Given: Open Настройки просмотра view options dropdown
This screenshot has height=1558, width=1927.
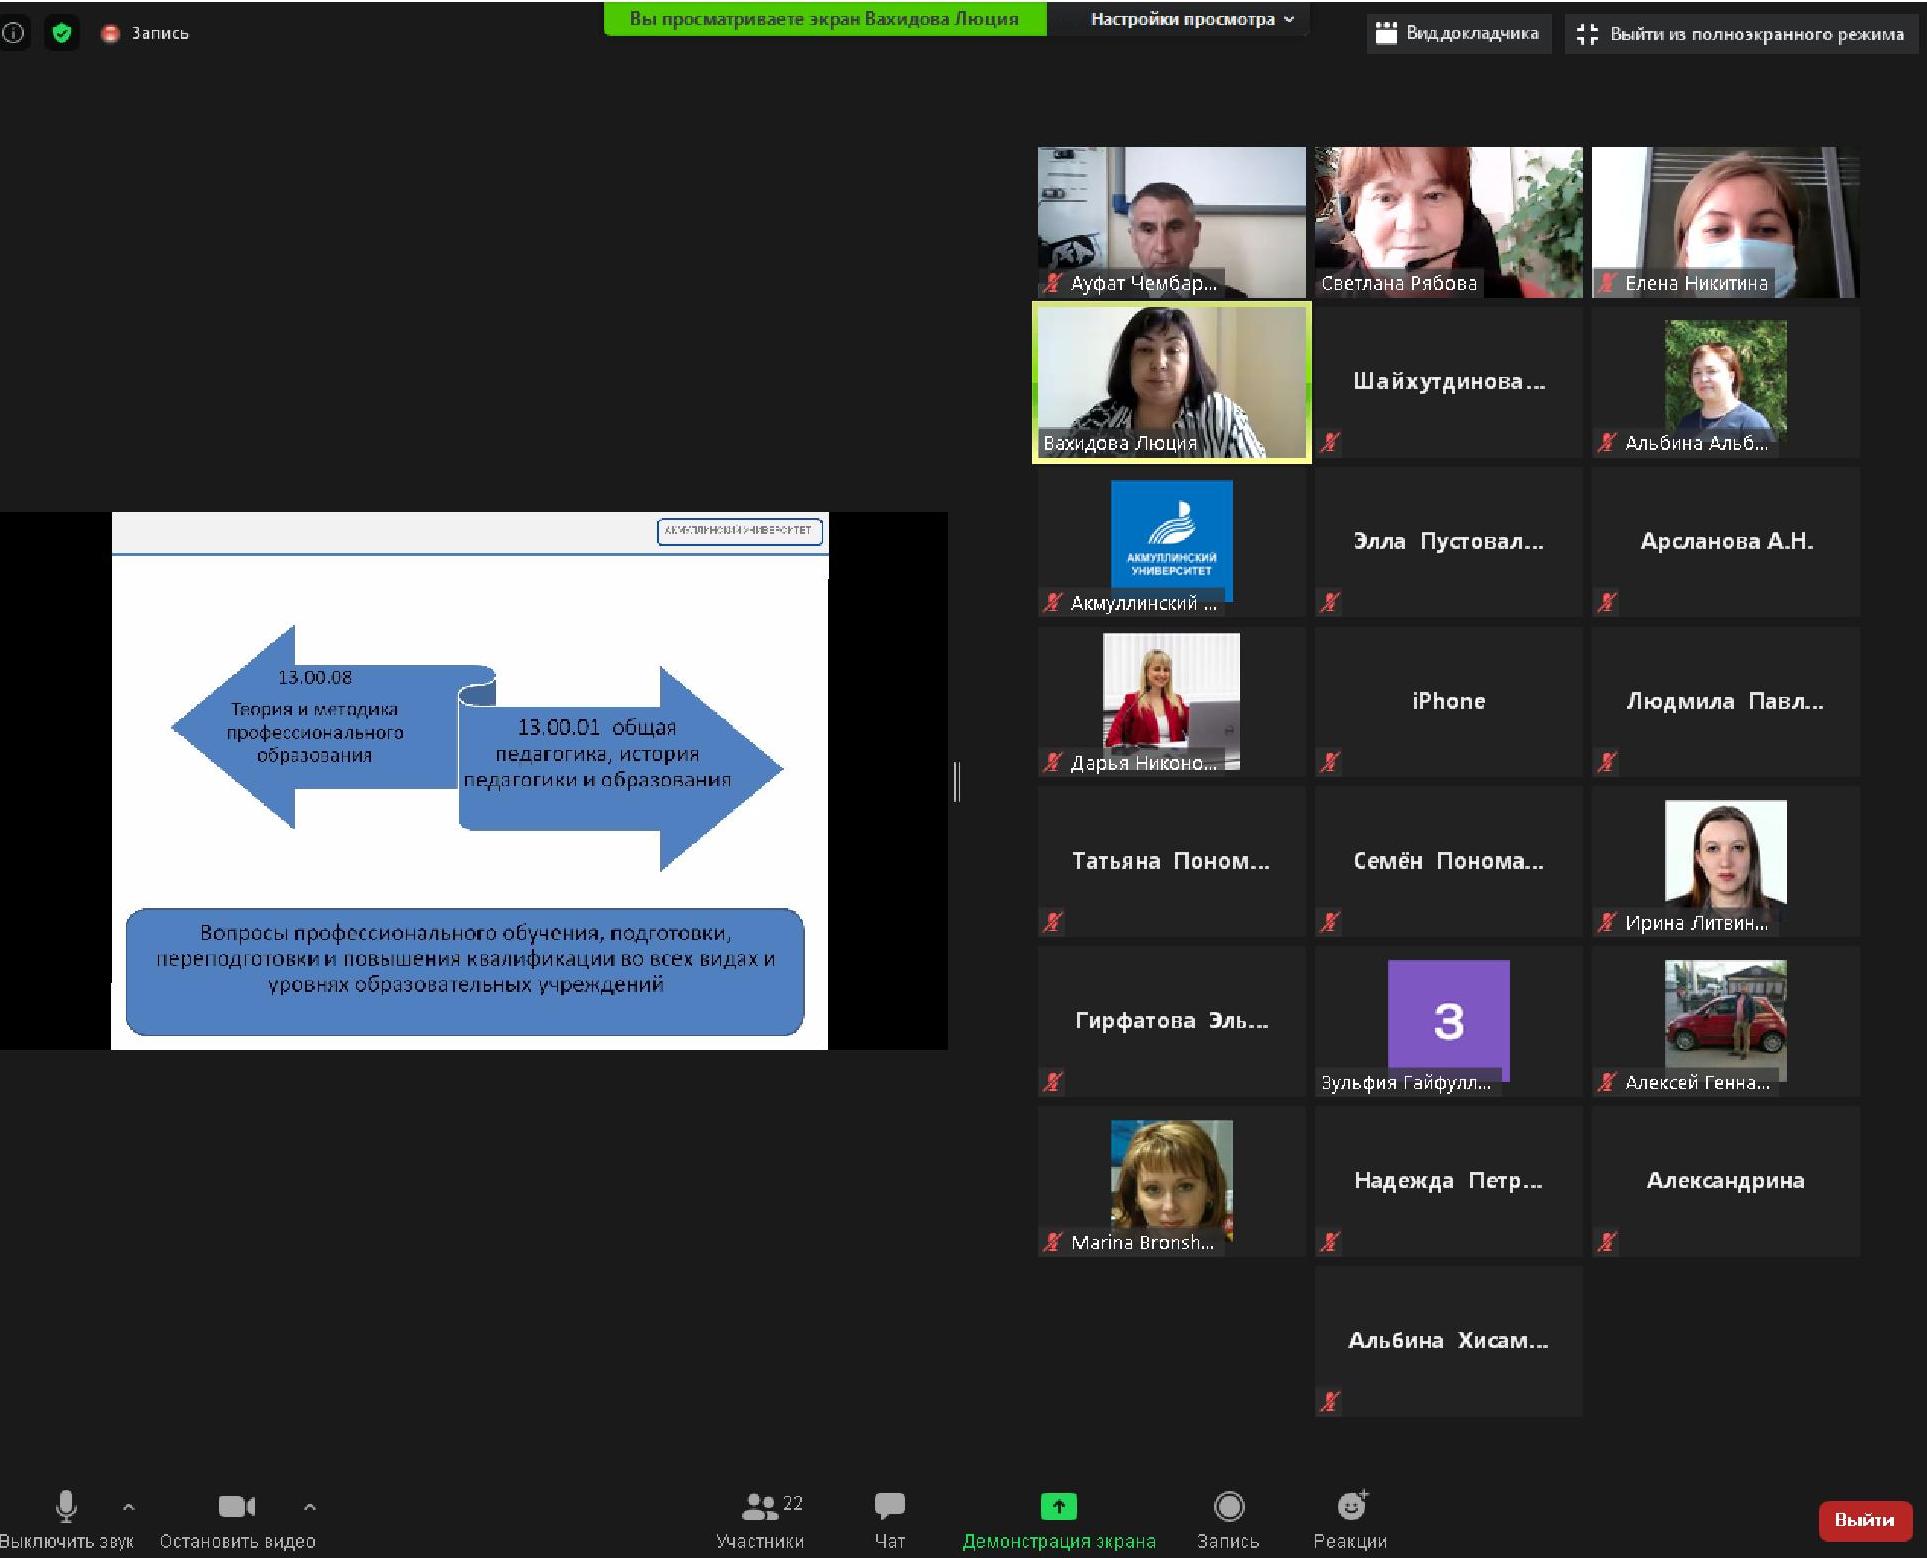Looking at the screenshot, I should 1192,19.
